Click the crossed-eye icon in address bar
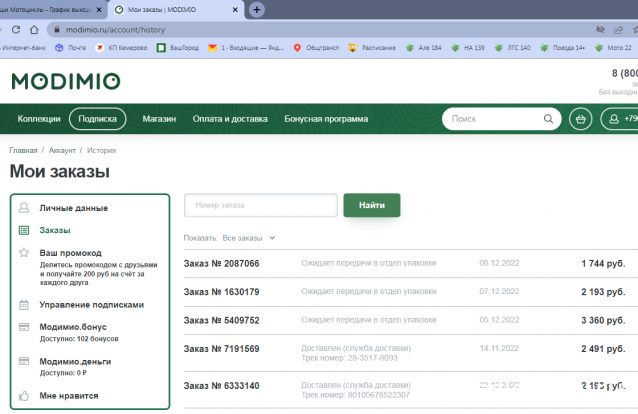Screen dimensions: 638x414 (600, 30)
